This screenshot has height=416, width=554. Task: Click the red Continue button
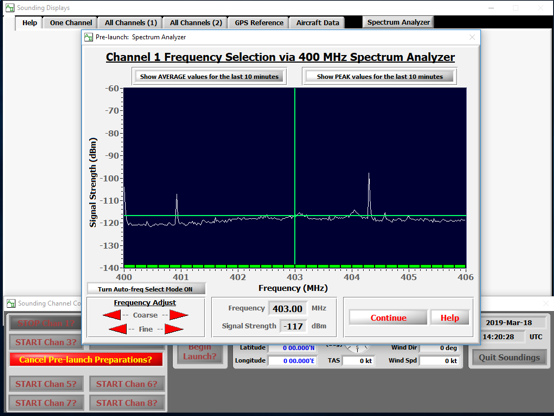(x=388, y=317)
